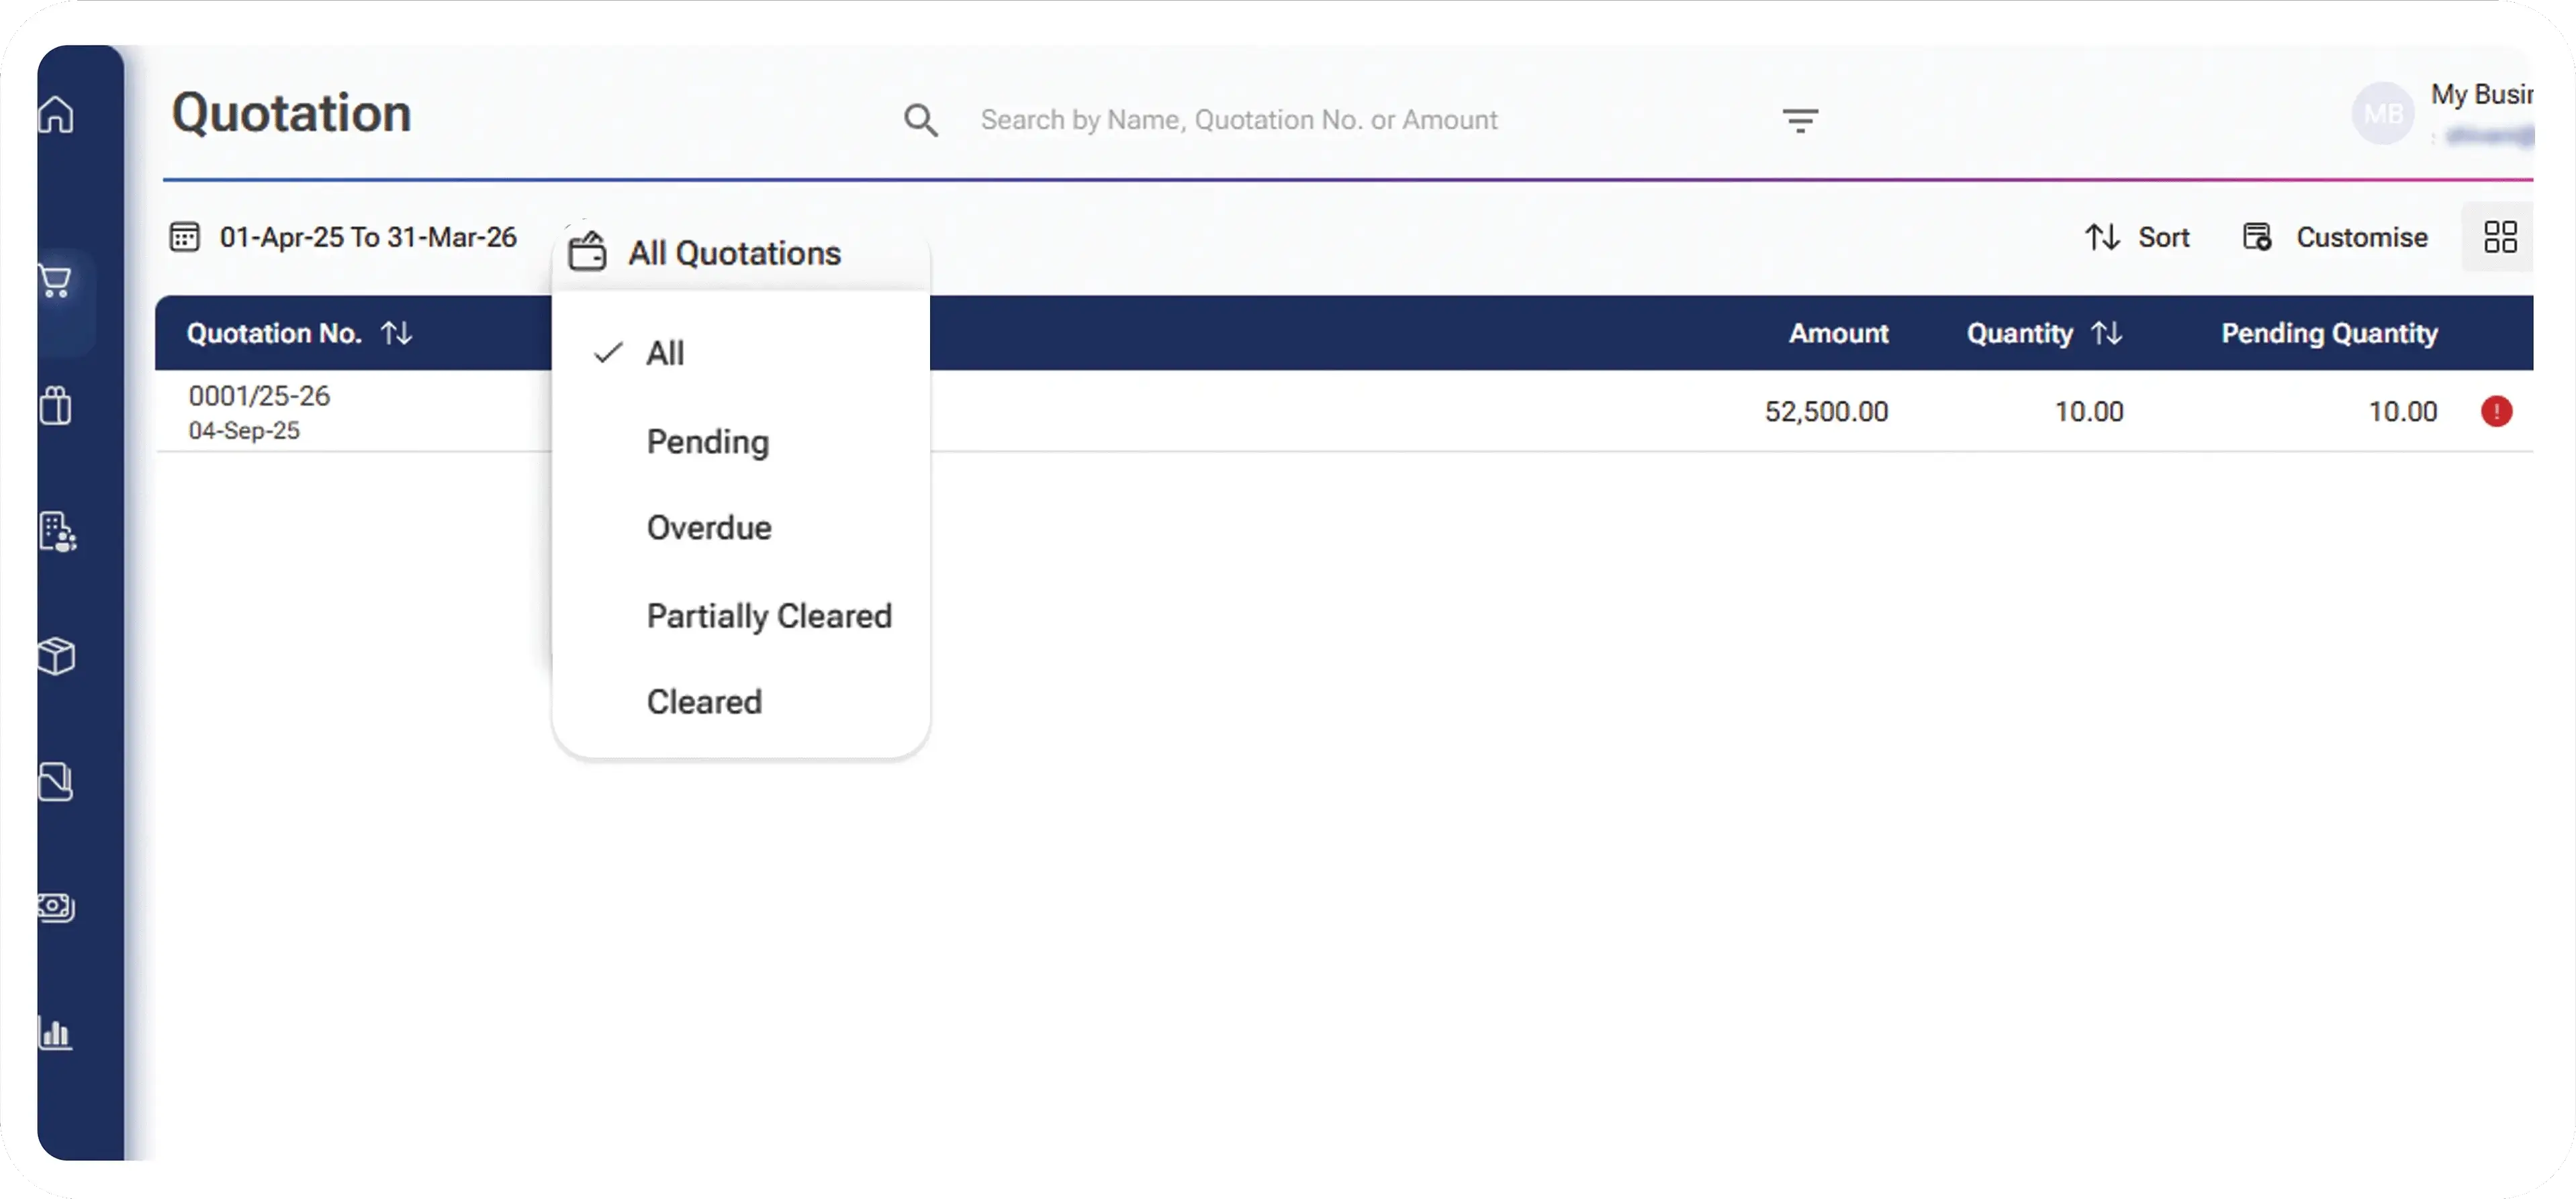Open the bar chart reports icon
The height and width of the screenshot is (1199, 2576).
[56, 1033]
